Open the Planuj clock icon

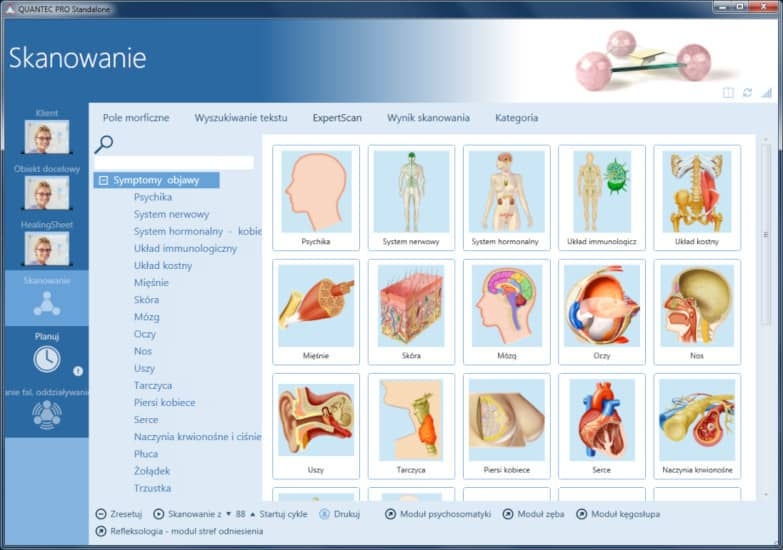(46, 359)
